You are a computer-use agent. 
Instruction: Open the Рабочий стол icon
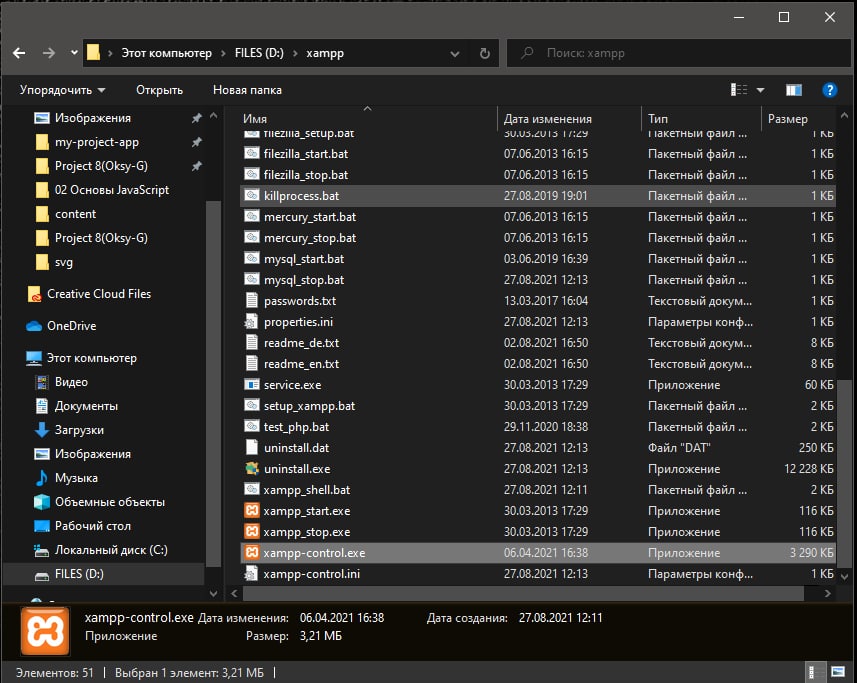[42, 526]
